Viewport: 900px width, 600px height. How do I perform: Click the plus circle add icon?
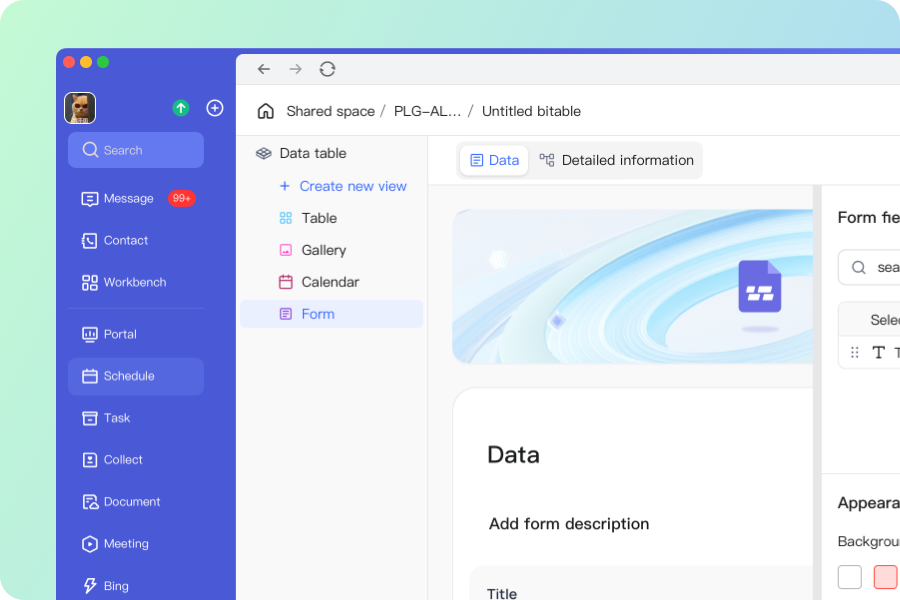215,108
